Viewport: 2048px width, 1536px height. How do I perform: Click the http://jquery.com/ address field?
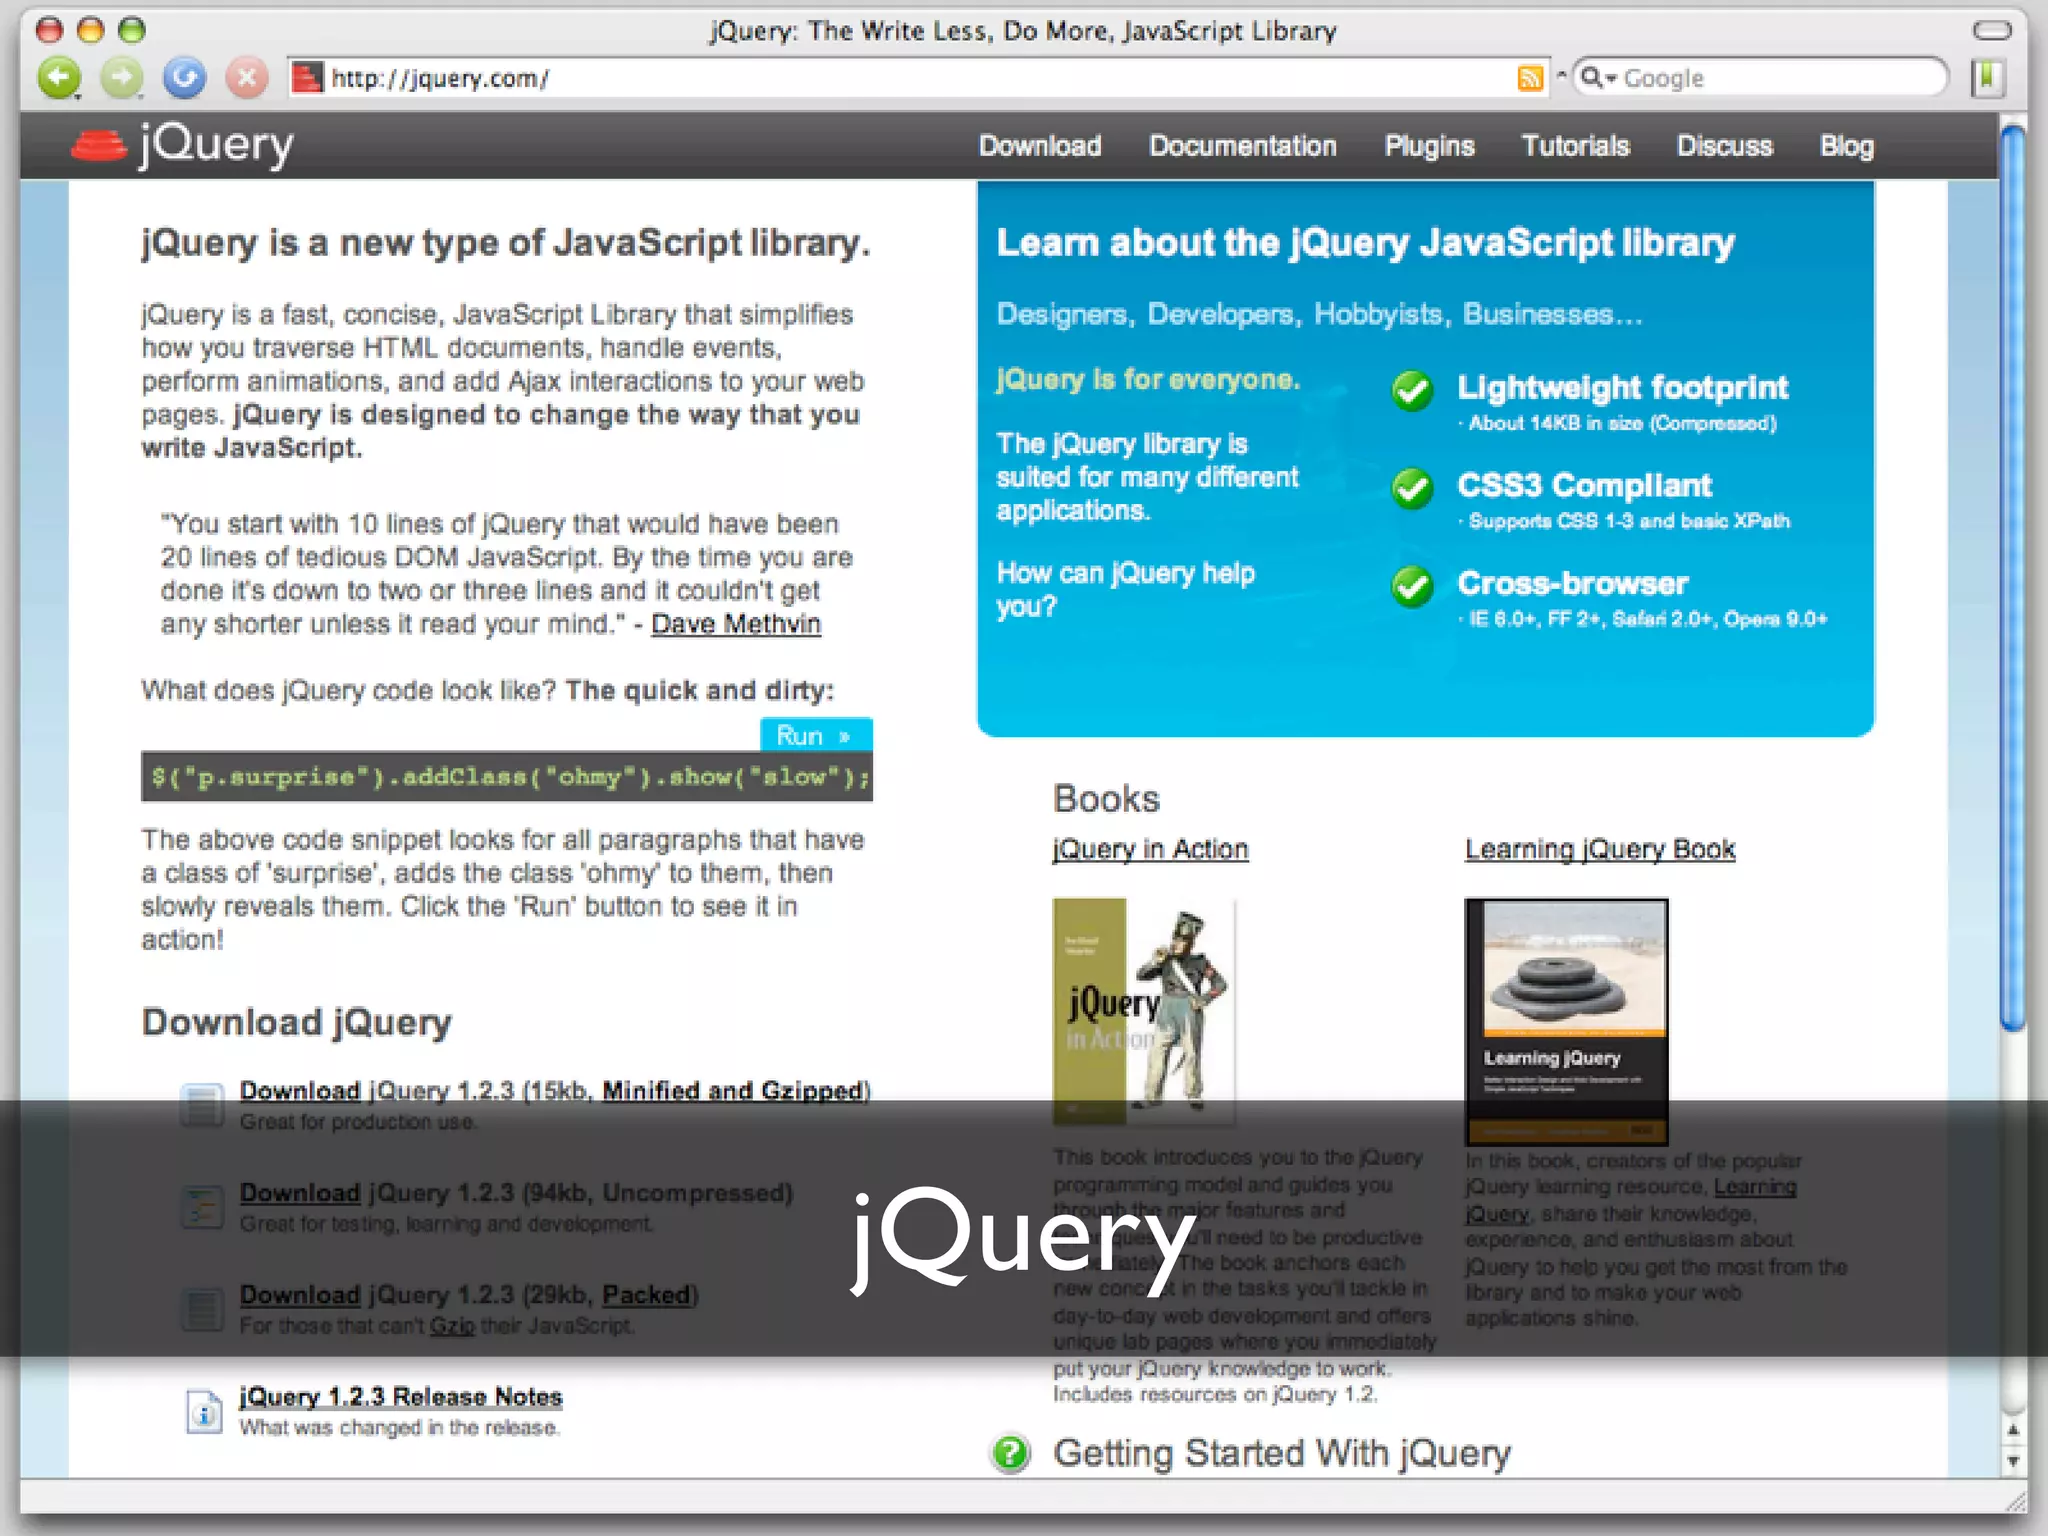[x=920, y=78]
